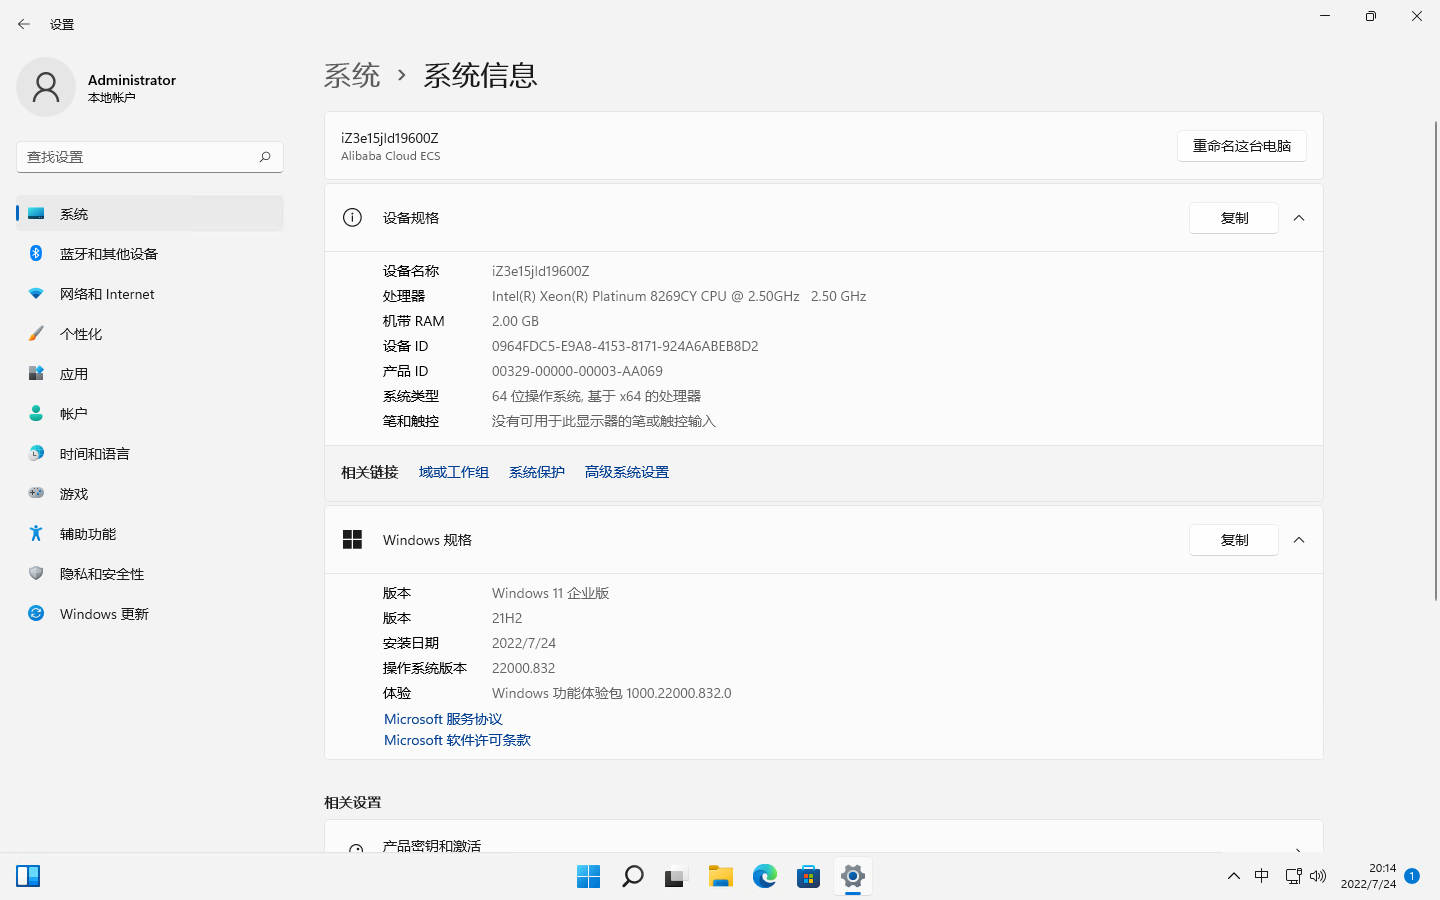
Task: Select 网络和 Internet in sidebar
Action: click(150, 294)
